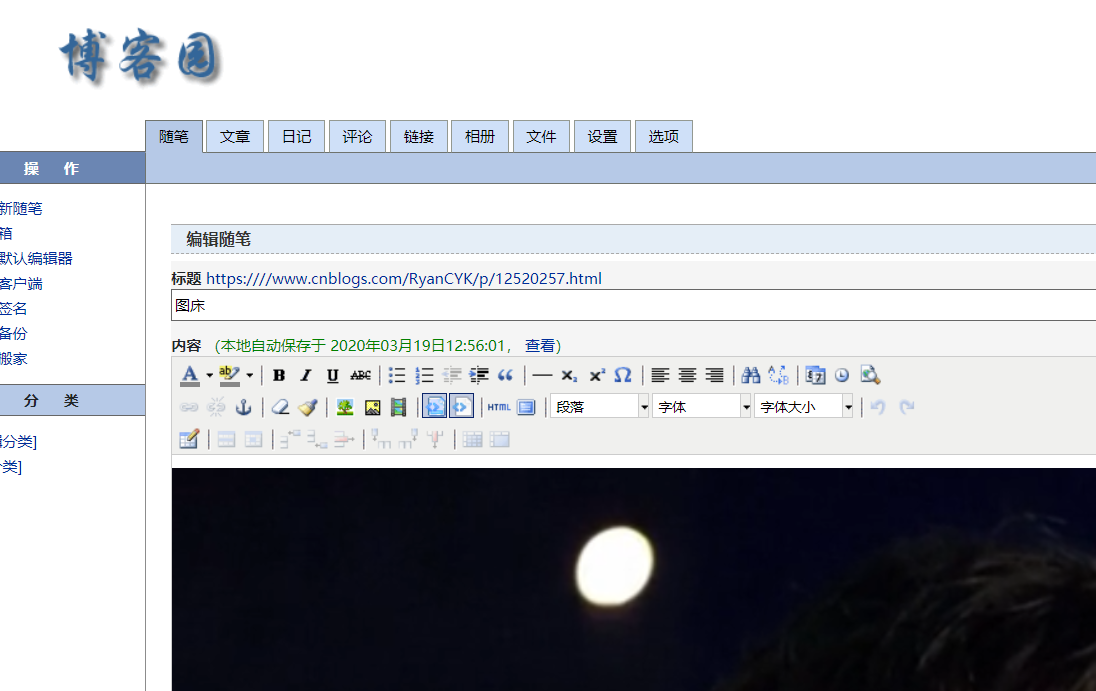Toggle the bulleted list

pos(397,375)
